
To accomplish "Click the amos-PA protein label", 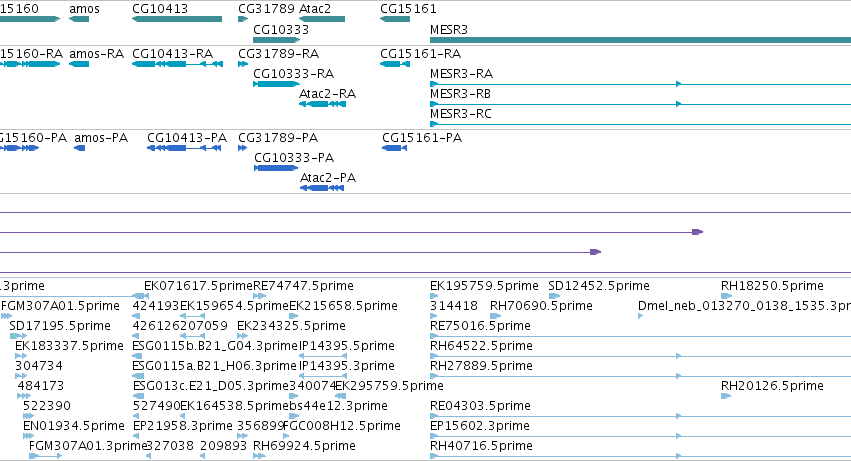I will click(x=101, y=138).
